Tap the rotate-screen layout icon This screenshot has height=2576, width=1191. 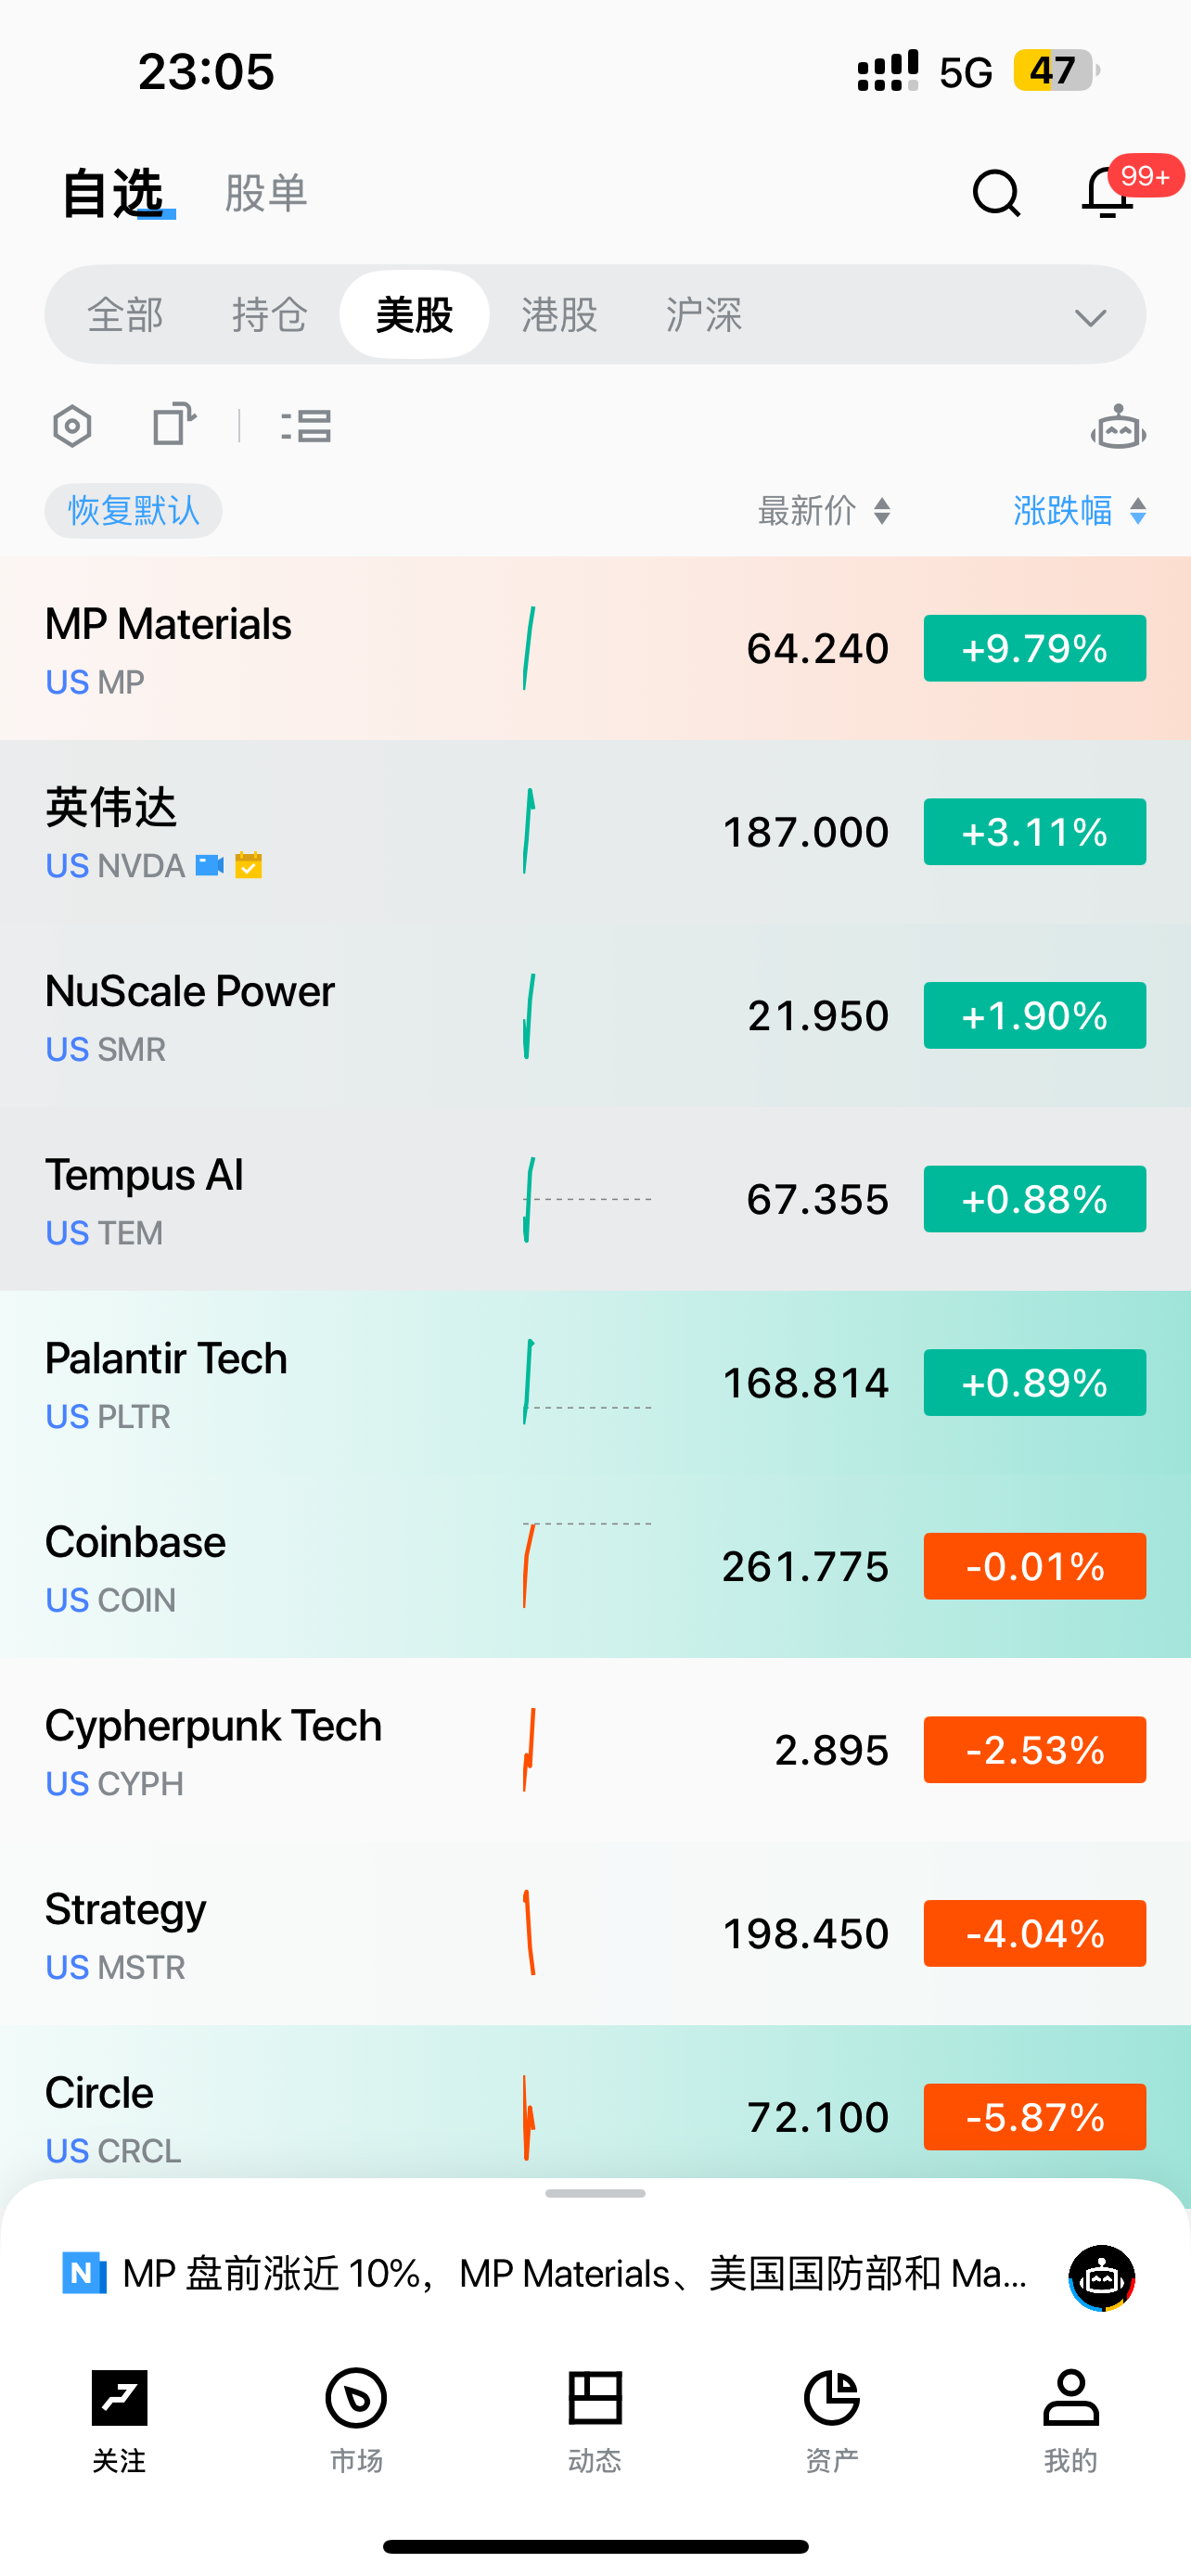(x=174, y=425)
